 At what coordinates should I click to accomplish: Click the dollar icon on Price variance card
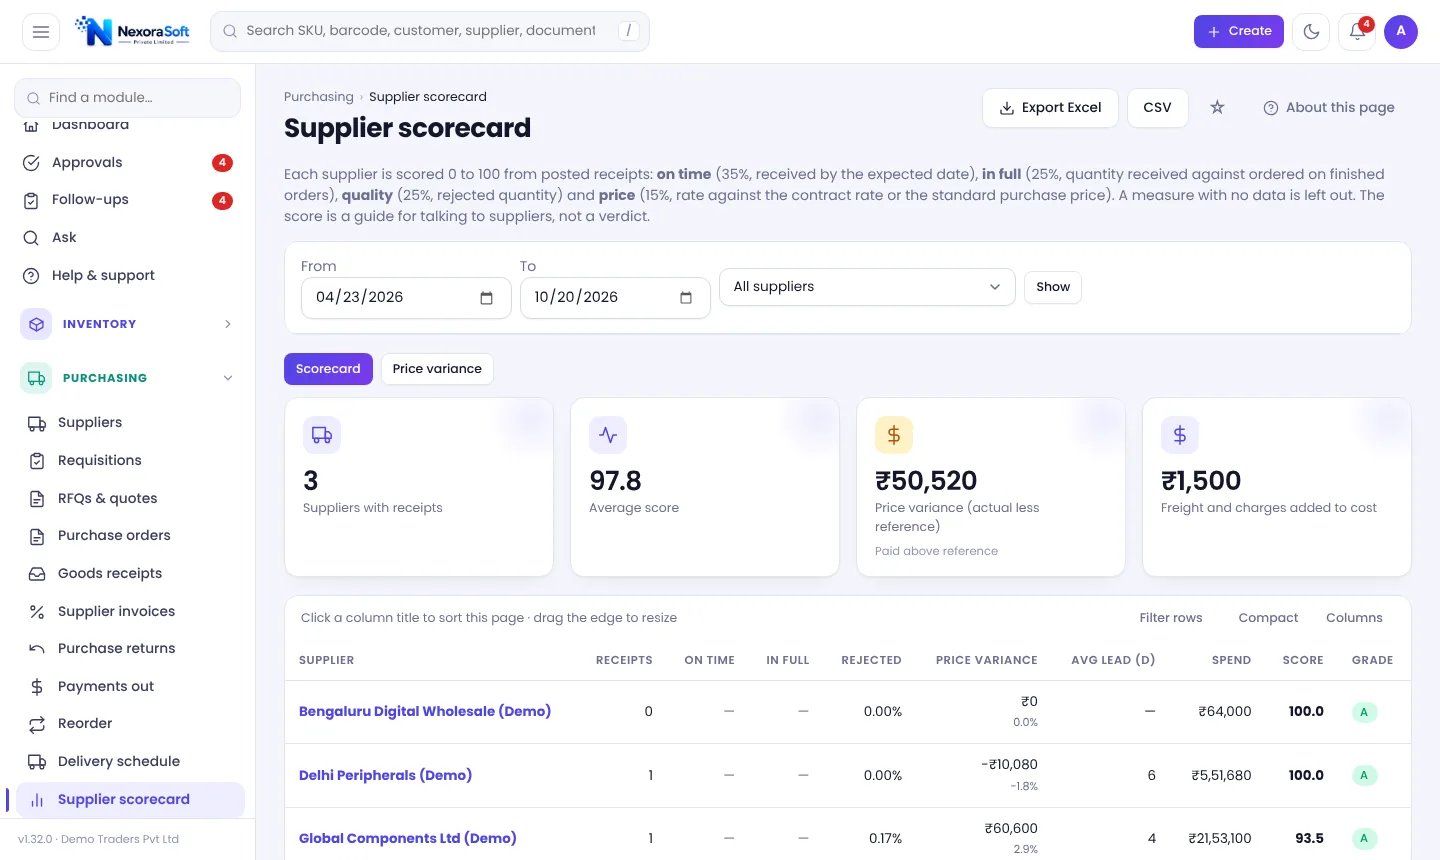click(894, 435)
